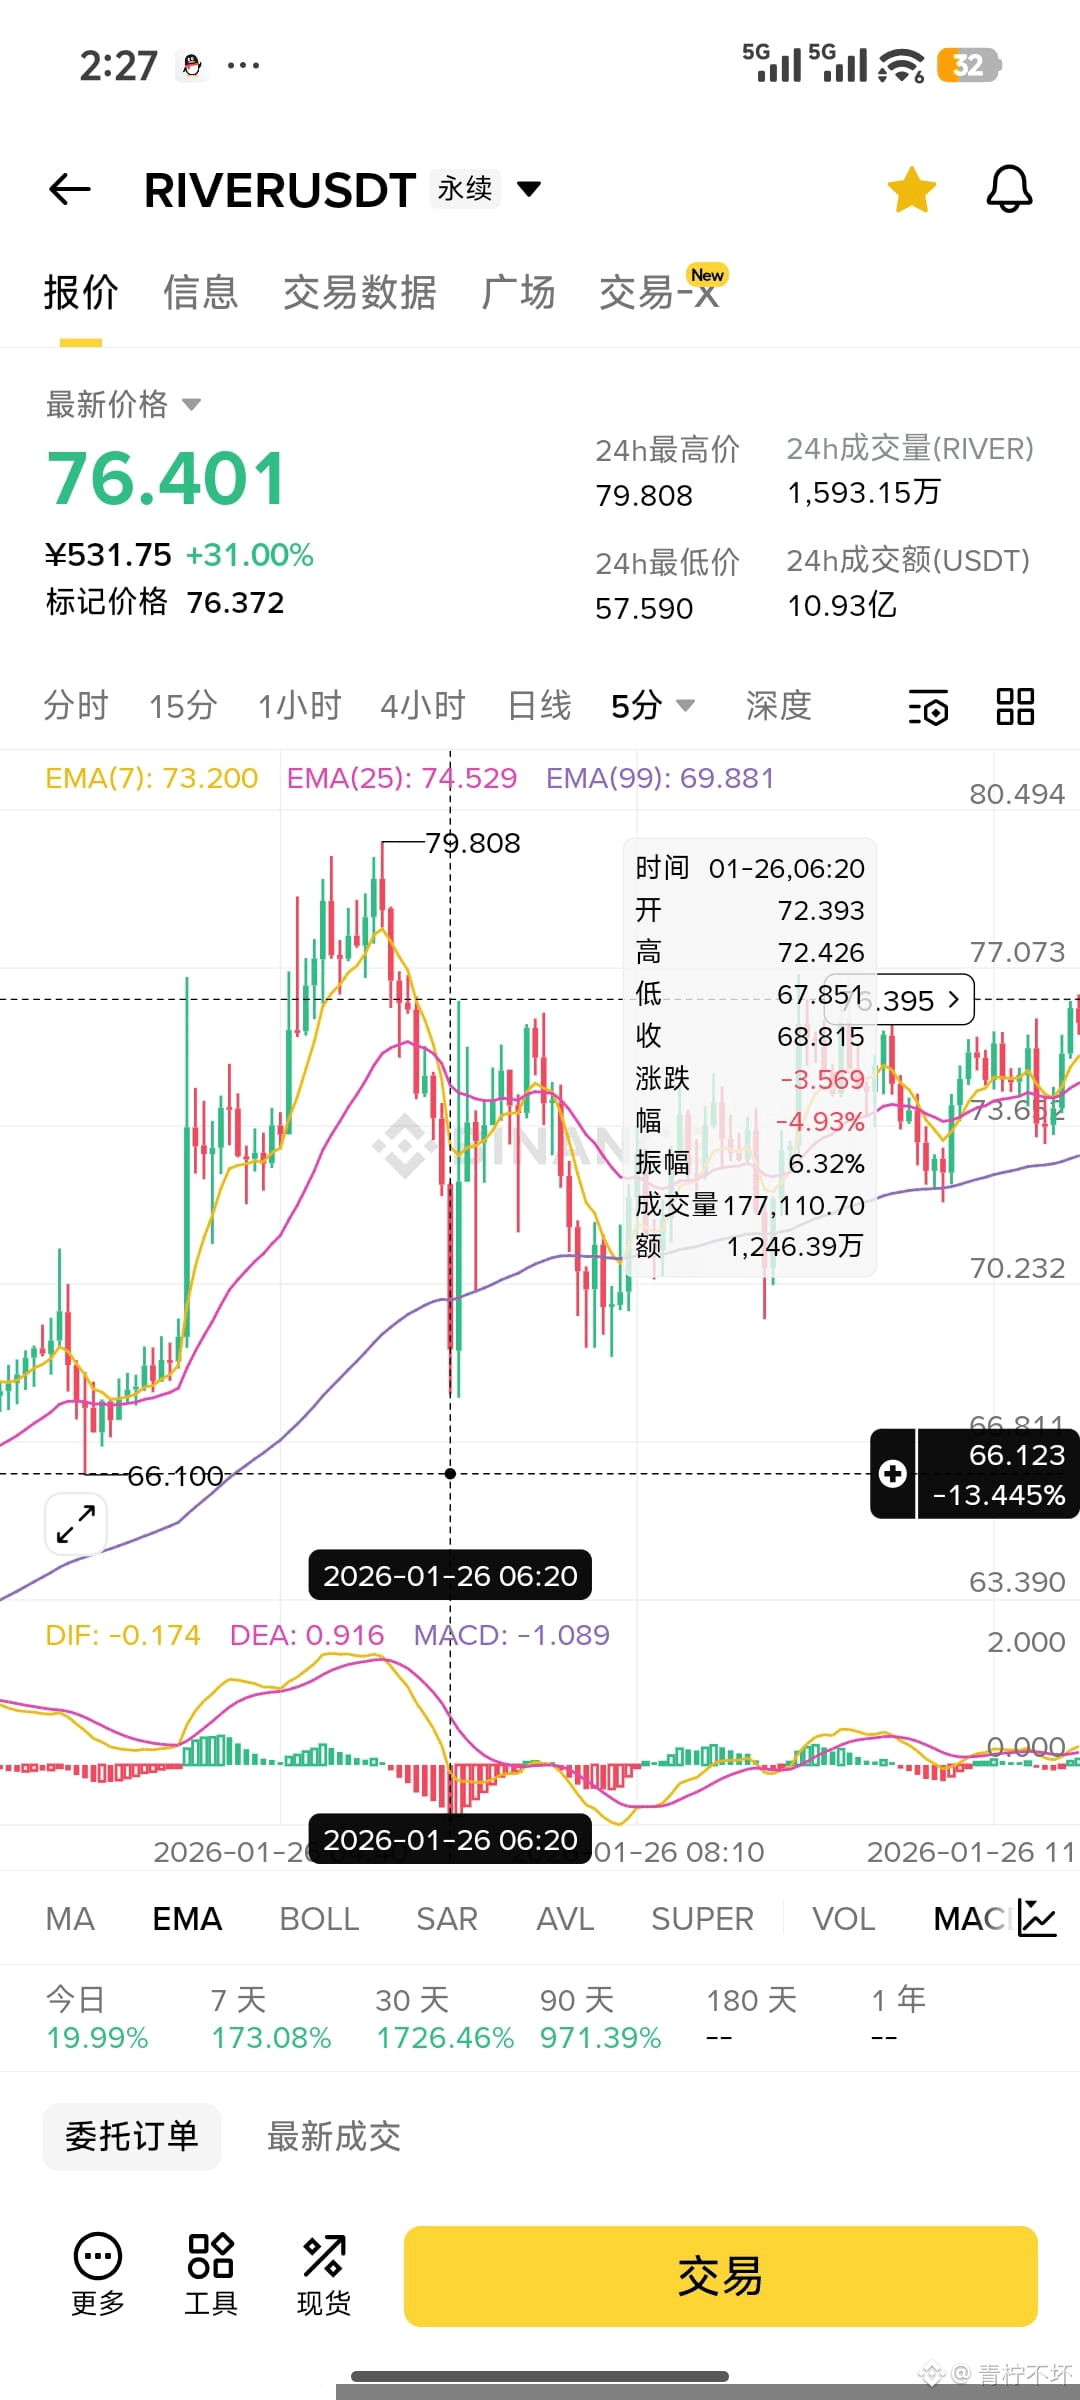1080x2400 pixels.
Task: Toggle the favorite star for RIVERUSDT
Action: point(911,190)
